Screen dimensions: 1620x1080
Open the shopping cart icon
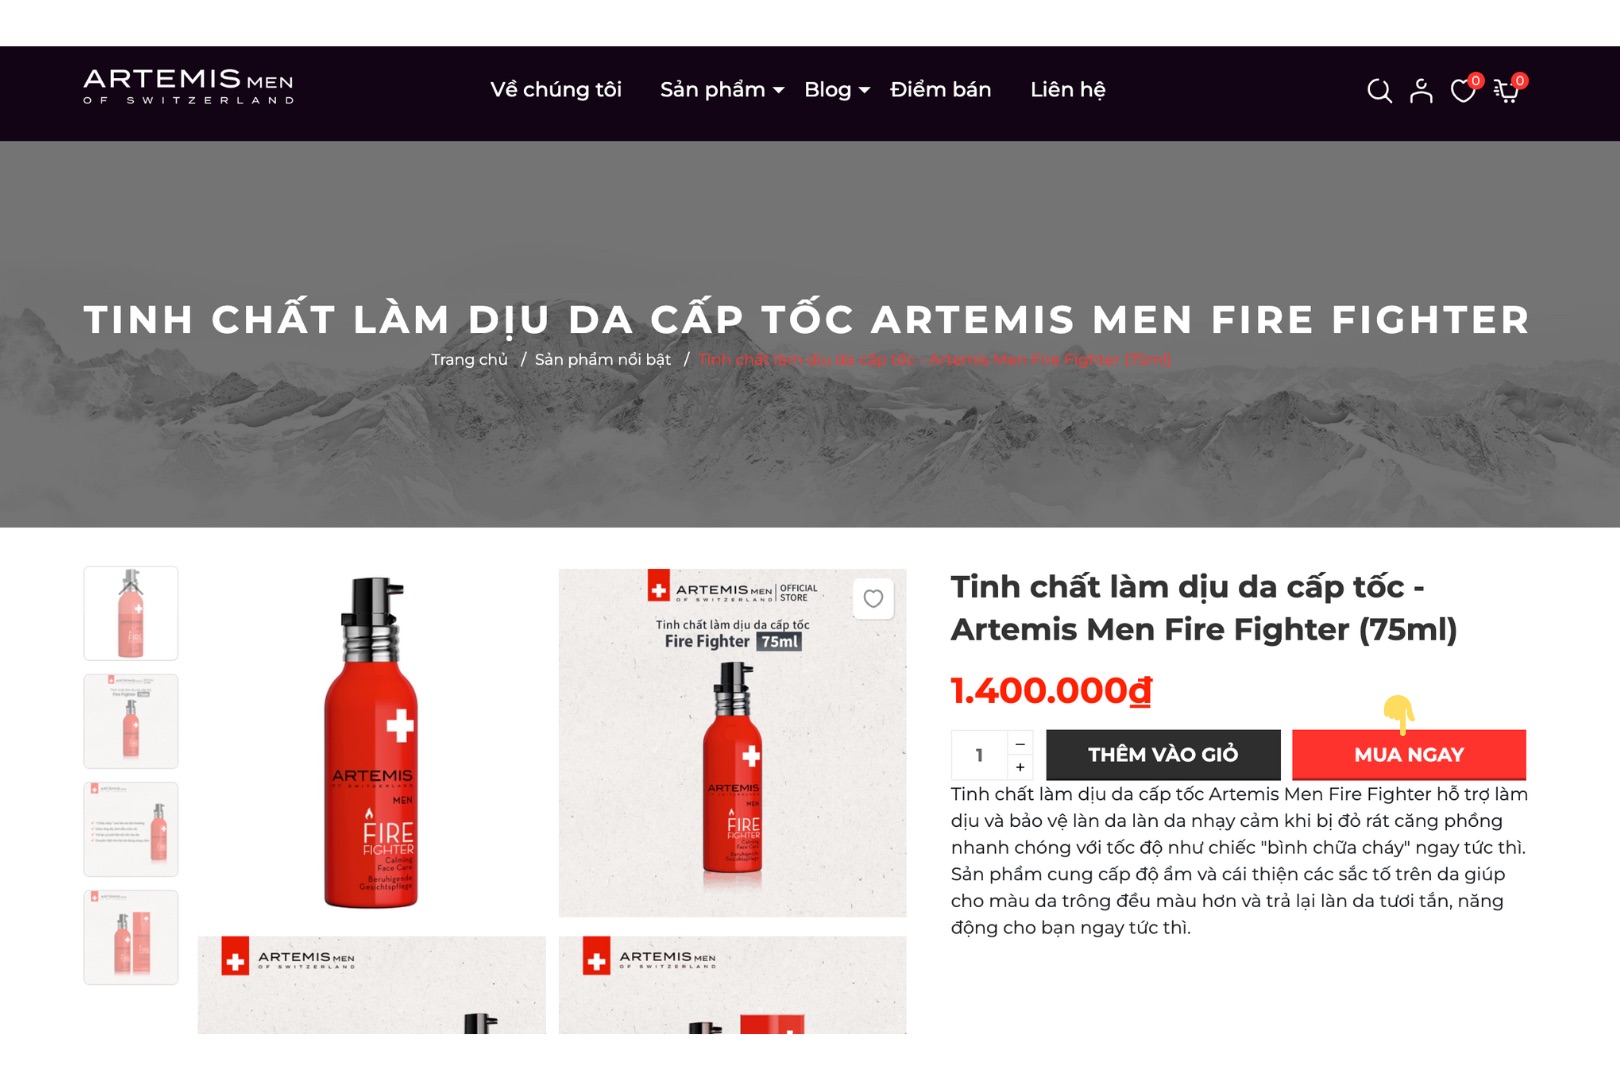pos(1506,91)
